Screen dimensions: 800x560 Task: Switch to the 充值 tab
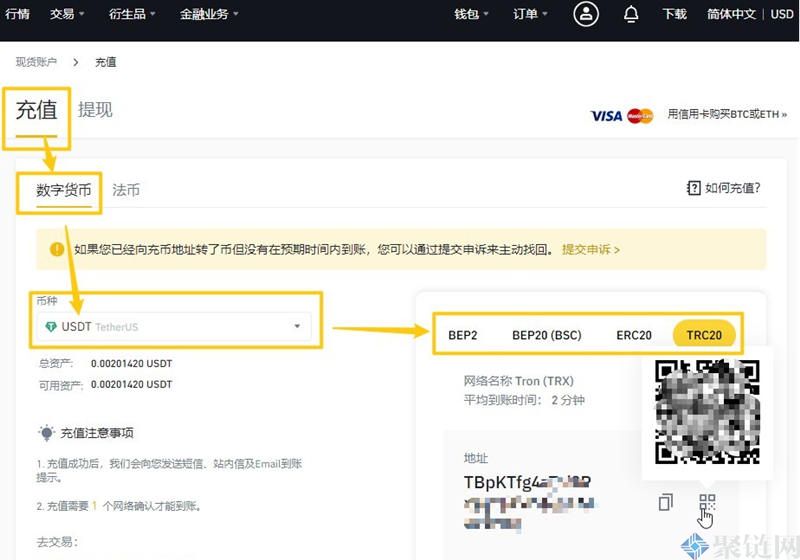click(36, 110)
